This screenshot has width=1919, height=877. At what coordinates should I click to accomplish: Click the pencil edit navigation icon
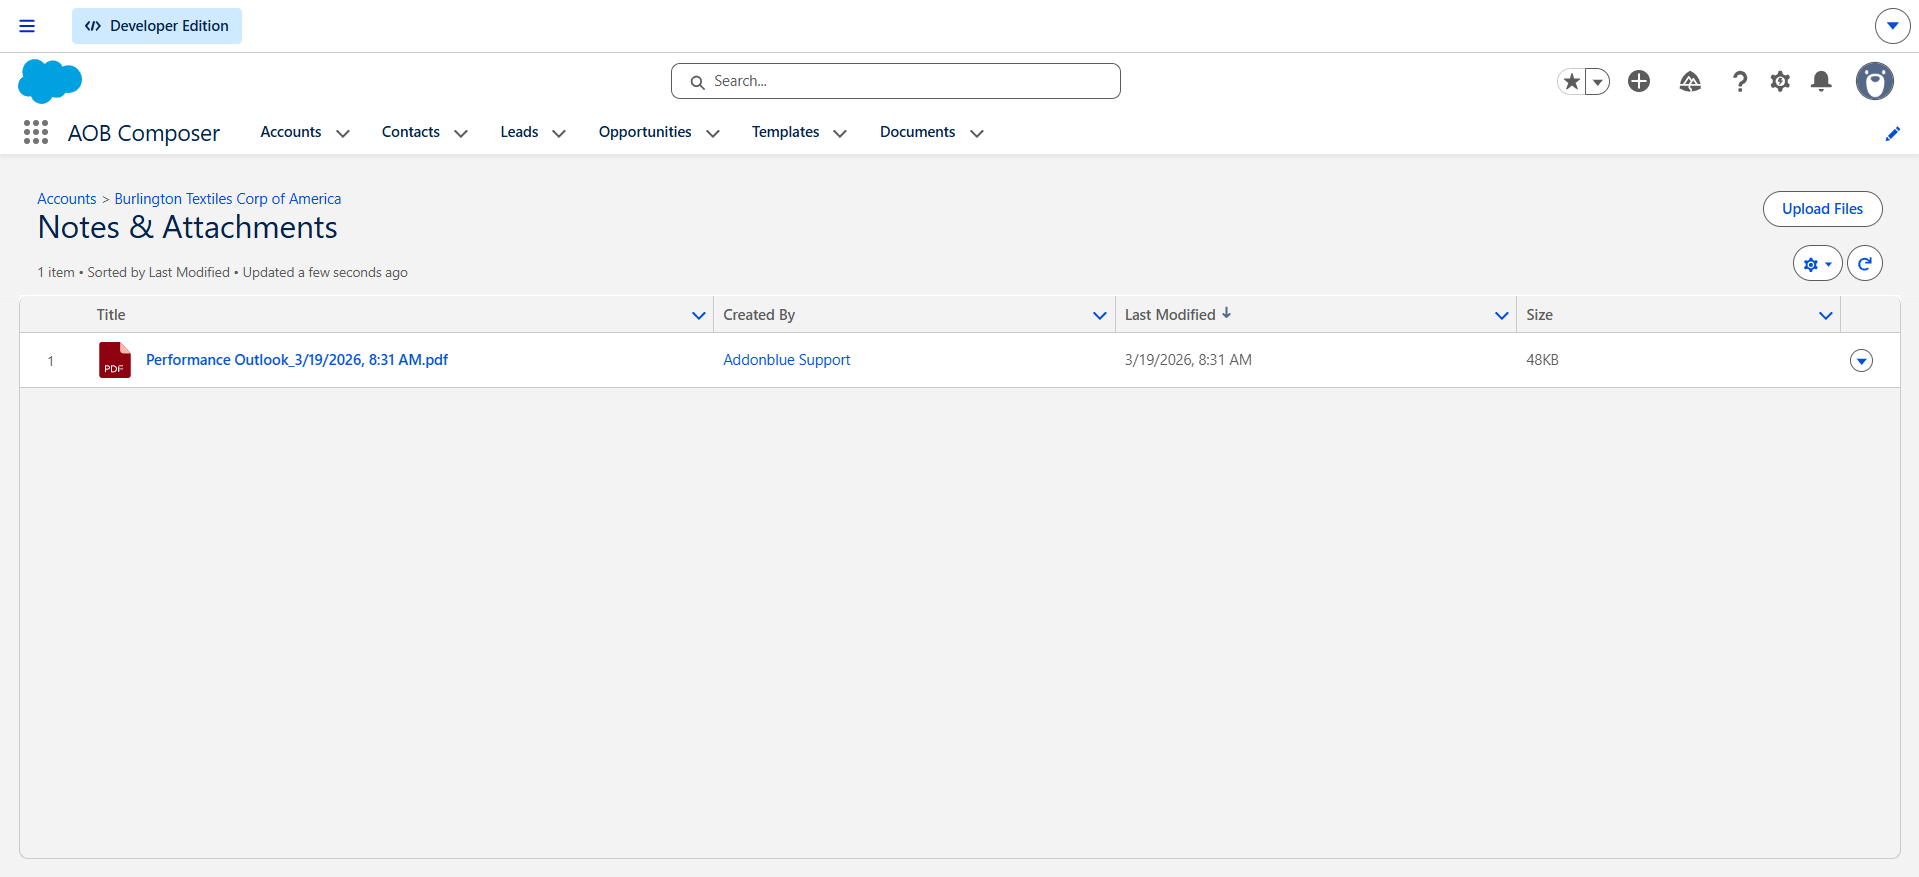click(x=1893, y=133)
